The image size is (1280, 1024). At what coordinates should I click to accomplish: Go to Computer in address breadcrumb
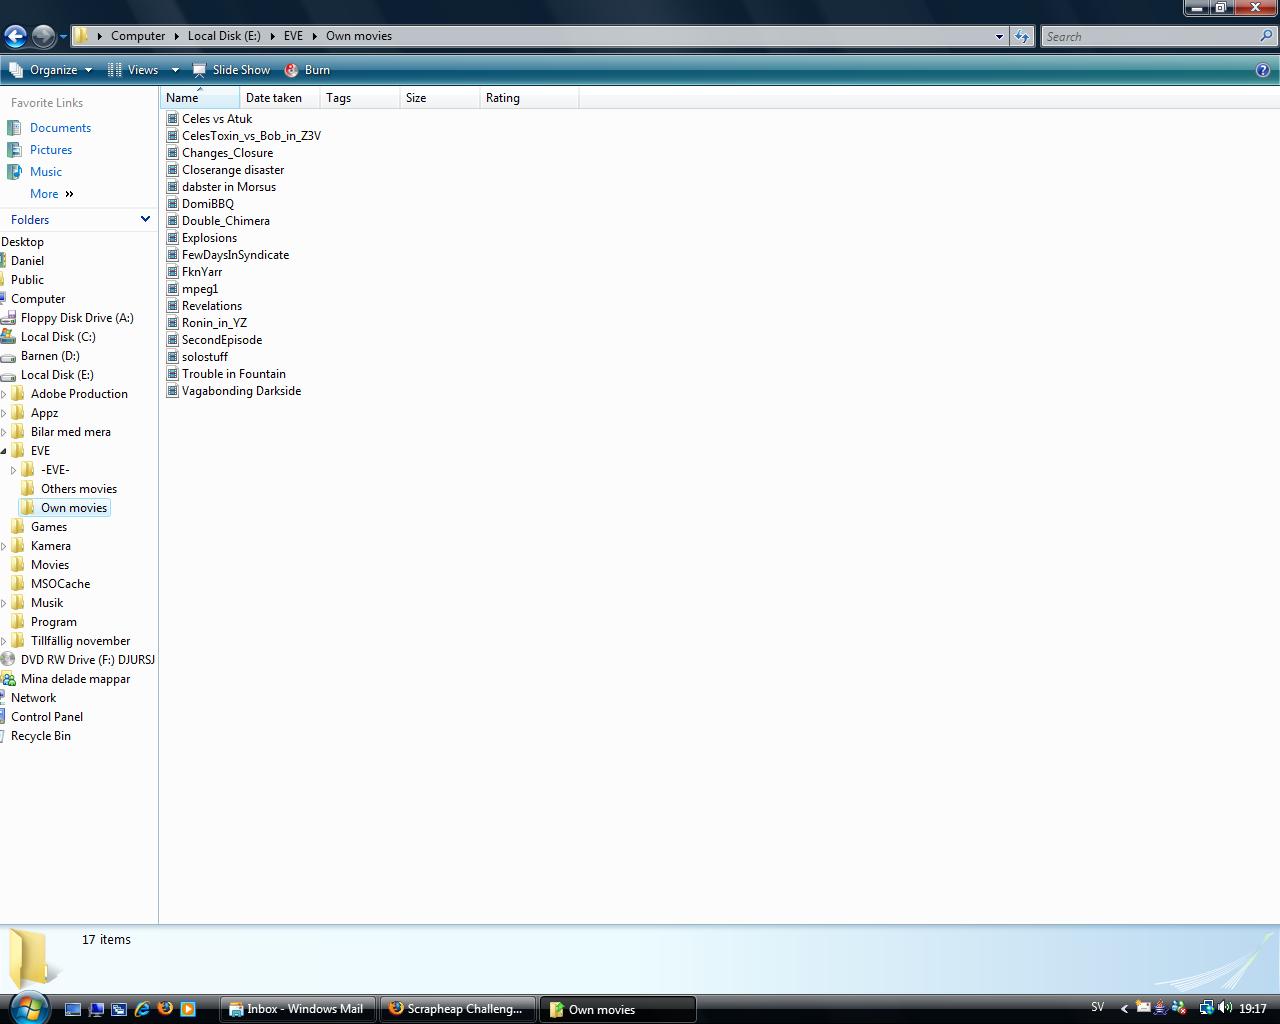(138, 36)
